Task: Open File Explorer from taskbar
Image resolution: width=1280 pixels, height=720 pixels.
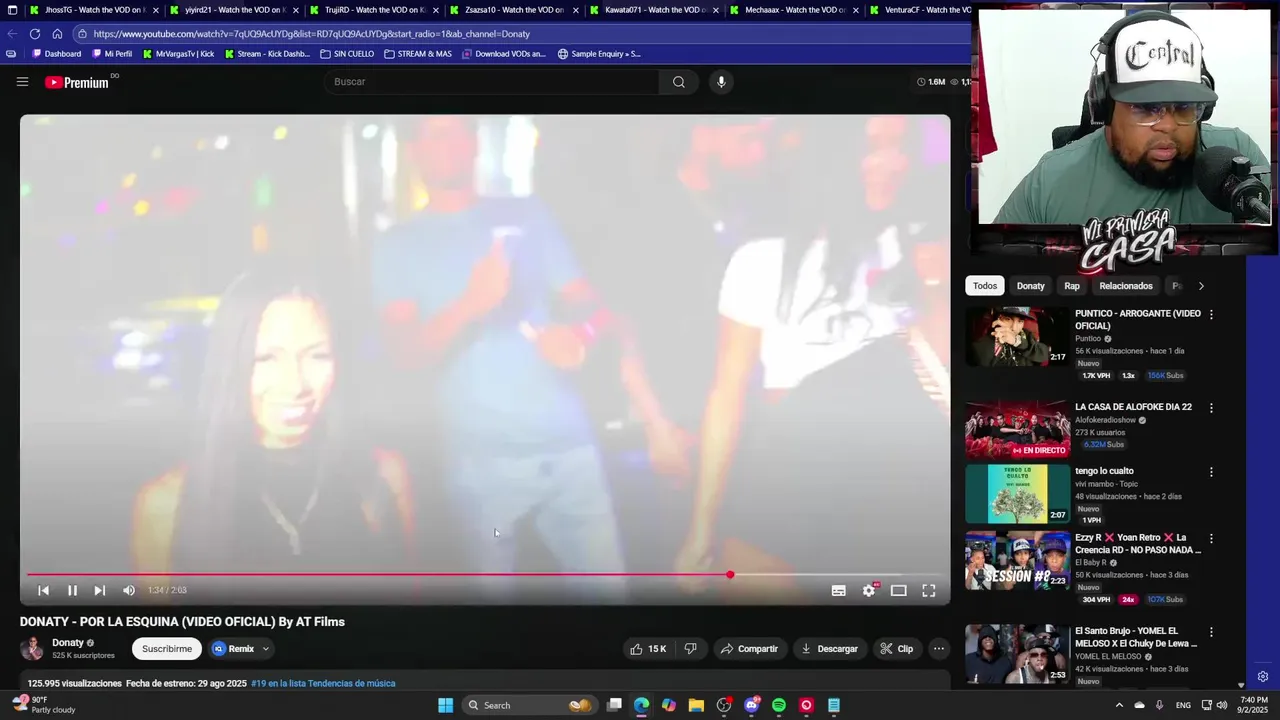Action: point(696,705)
